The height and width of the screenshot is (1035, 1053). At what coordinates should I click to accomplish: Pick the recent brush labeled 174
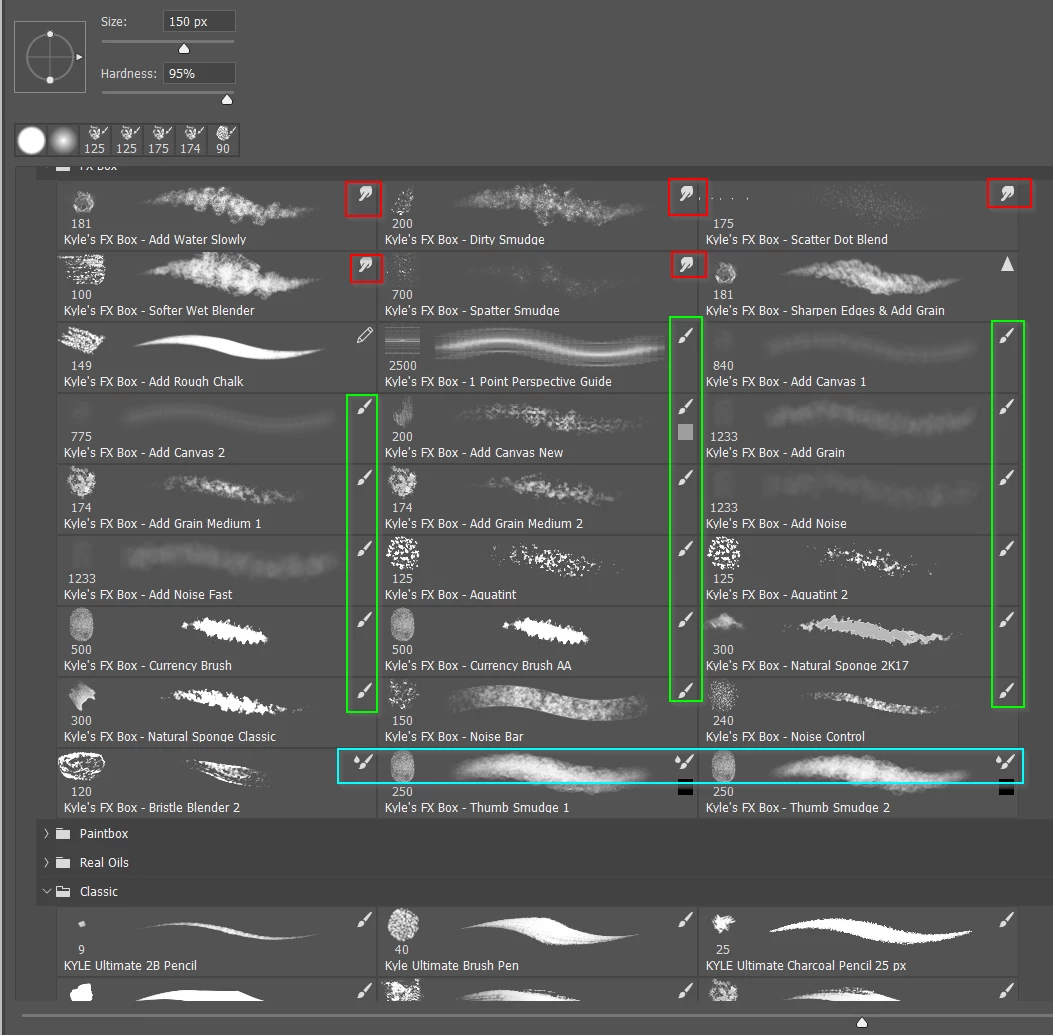coord(191,140)
